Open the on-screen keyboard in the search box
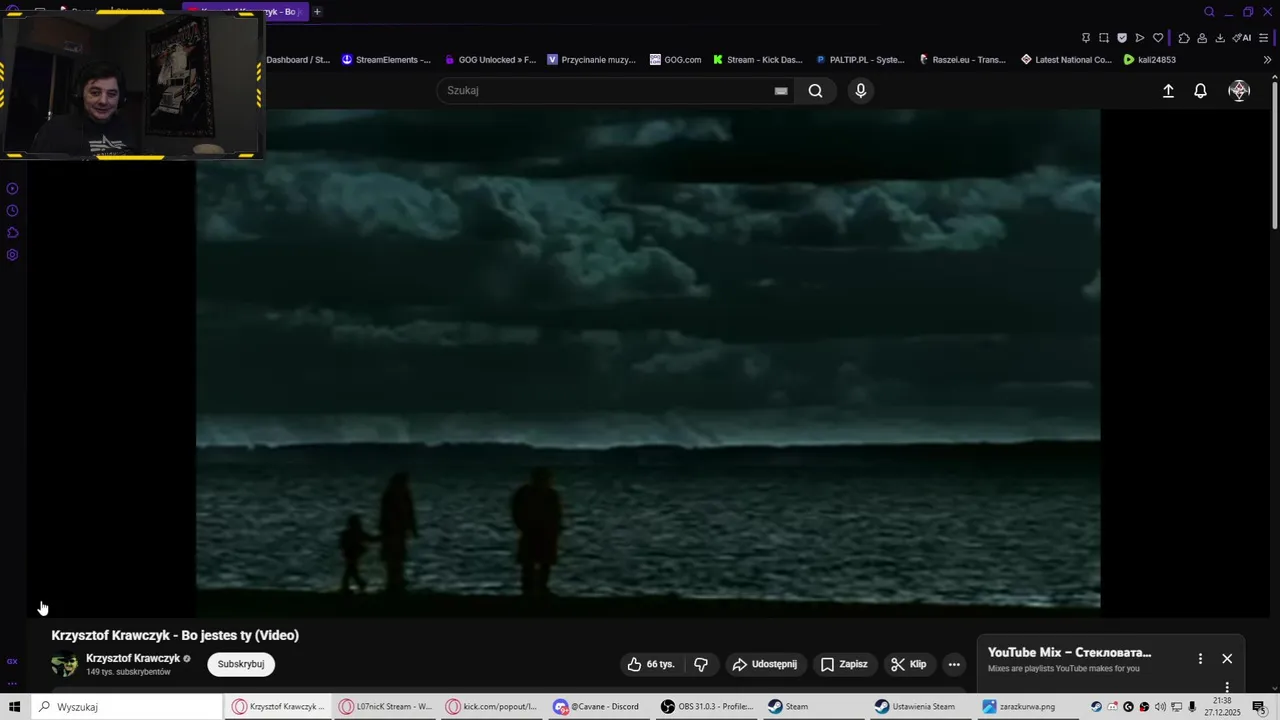The image size is (1280, 720). click(x=781, y=91)
